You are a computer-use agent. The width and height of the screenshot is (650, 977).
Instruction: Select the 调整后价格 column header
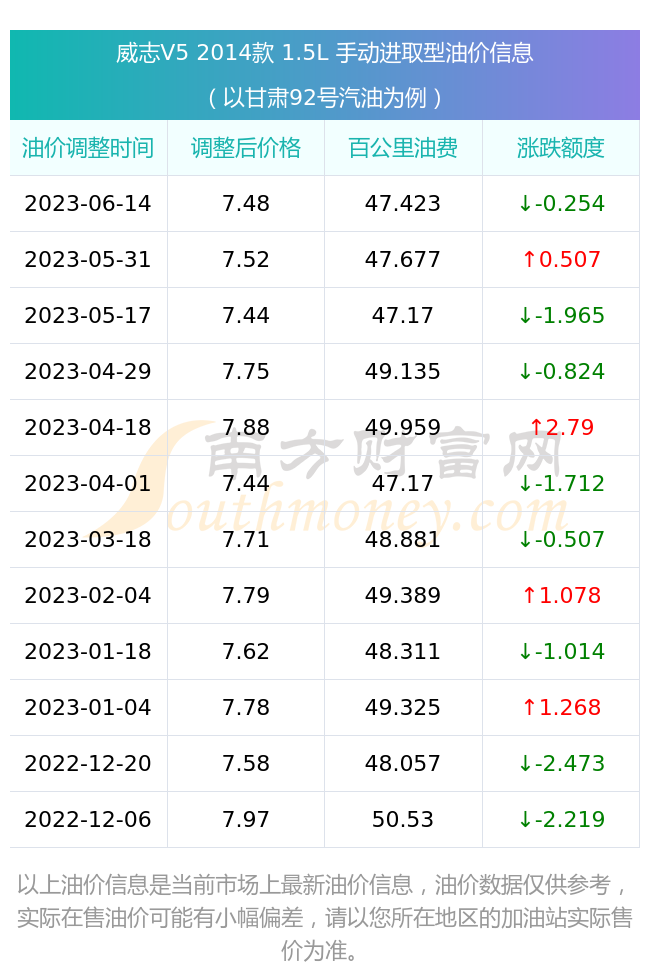(x=246, y=148)
